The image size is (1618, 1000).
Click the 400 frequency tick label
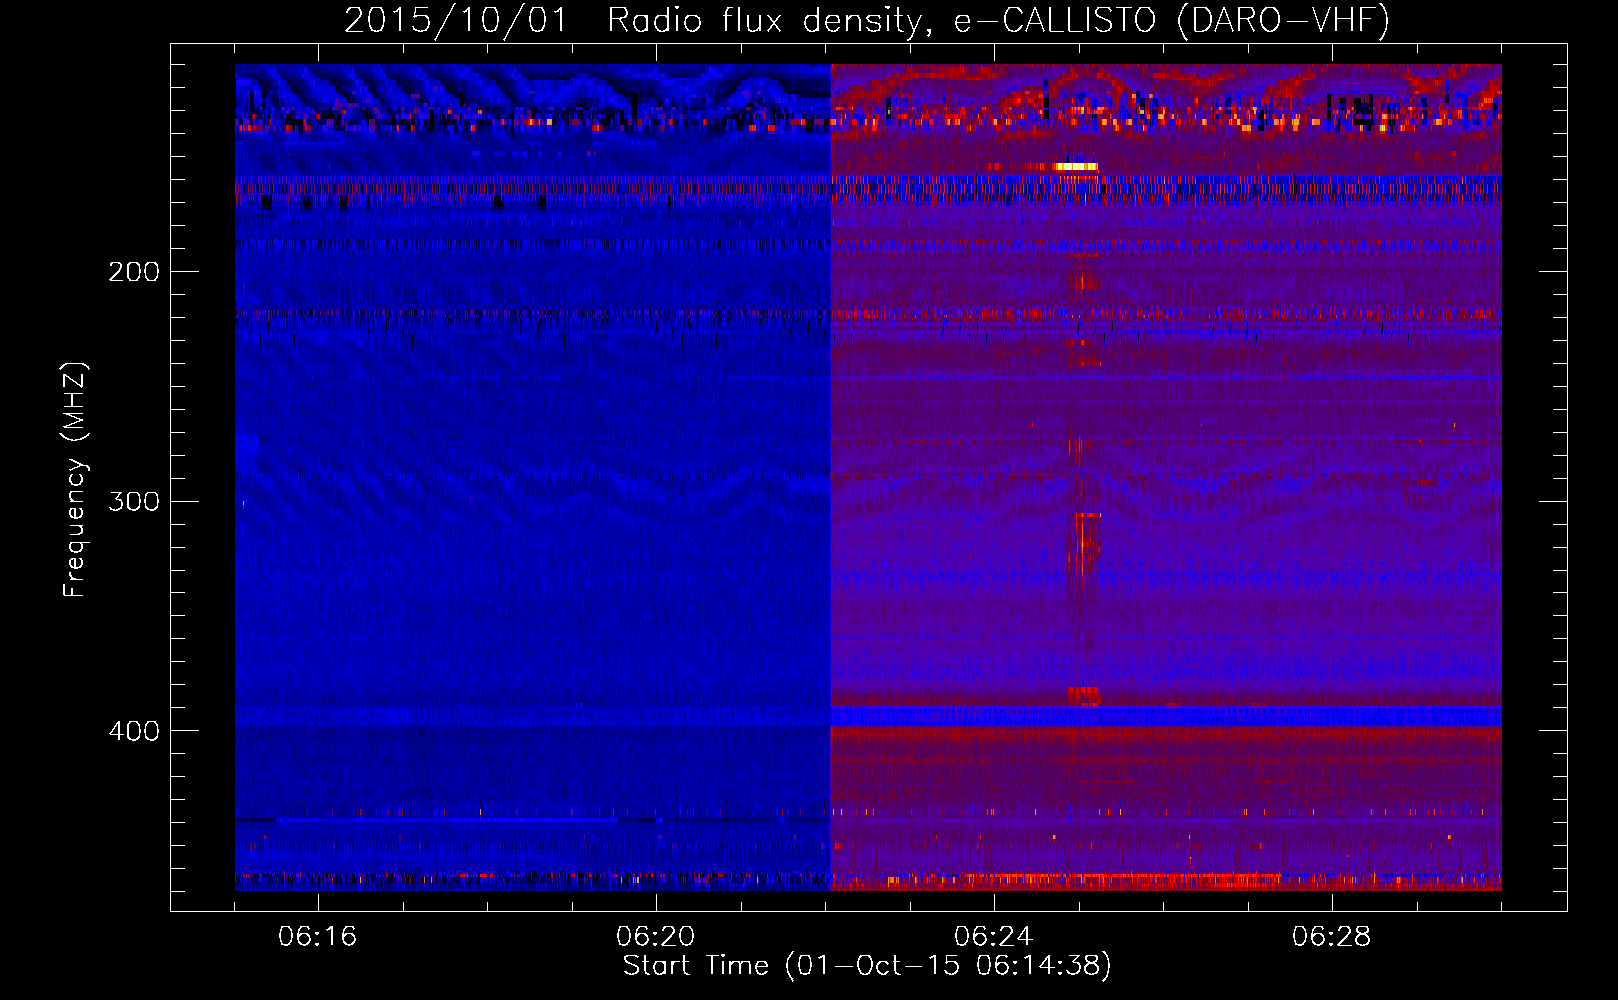(134, 731)
